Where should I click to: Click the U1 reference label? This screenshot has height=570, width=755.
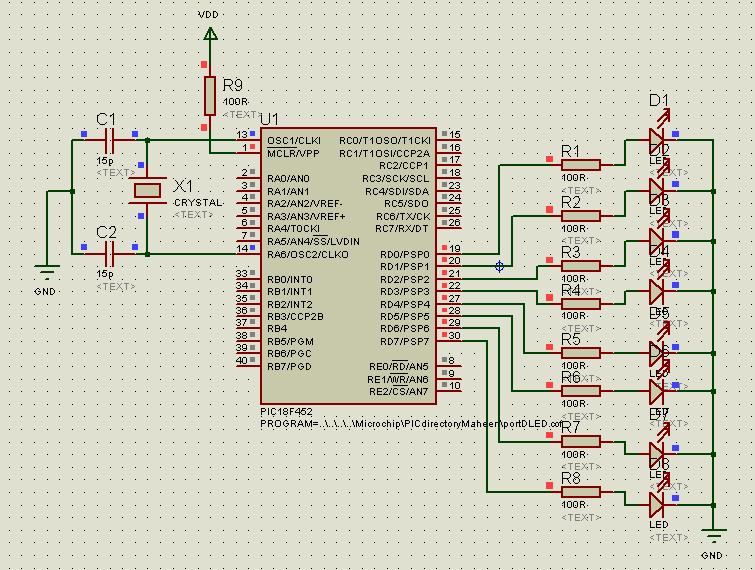269,119
